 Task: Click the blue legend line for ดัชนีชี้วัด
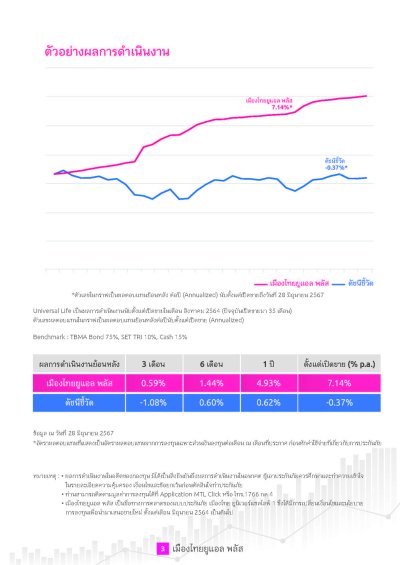coord(338,284)
